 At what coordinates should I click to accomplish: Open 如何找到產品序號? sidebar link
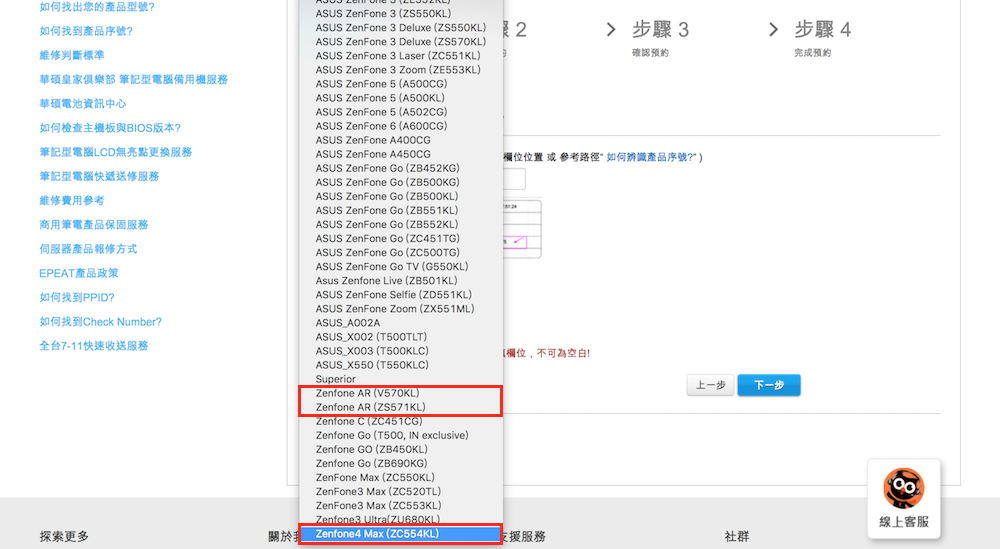point(86,31)
